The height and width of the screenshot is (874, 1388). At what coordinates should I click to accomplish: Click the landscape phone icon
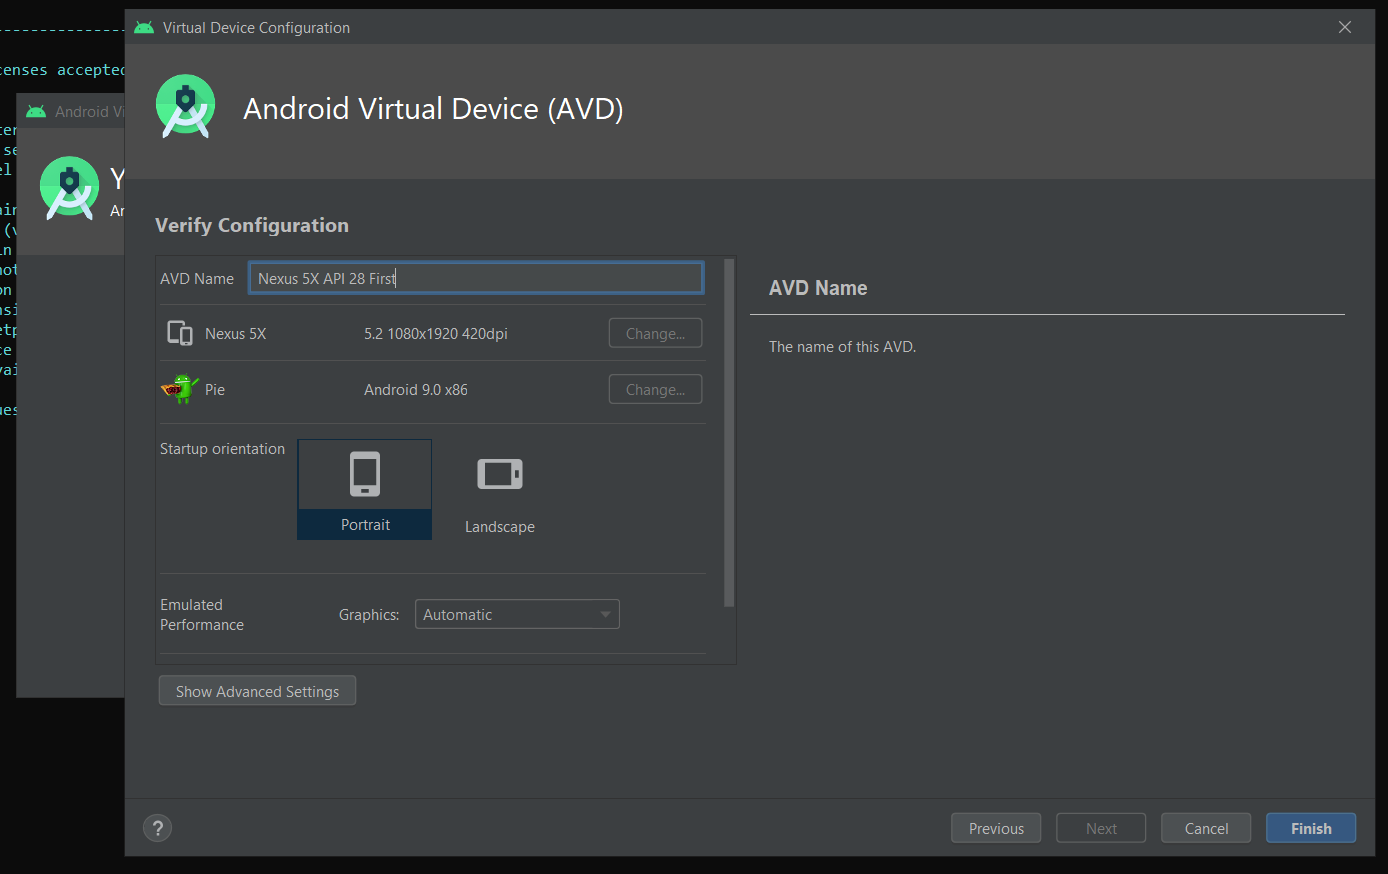click(x=500, y=474)
